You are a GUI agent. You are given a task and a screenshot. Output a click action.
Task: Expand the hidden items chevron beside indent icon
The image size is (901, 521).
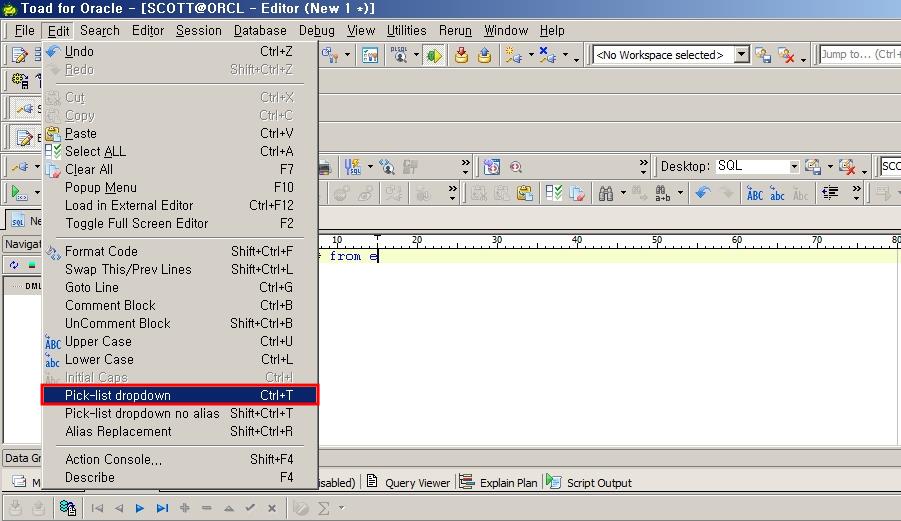point(856,193)
